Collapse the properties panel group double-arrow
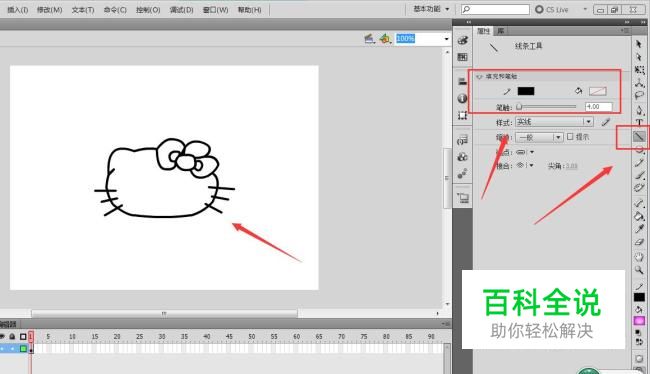Viewport: 650px width, 374px height. click(627, 22)
